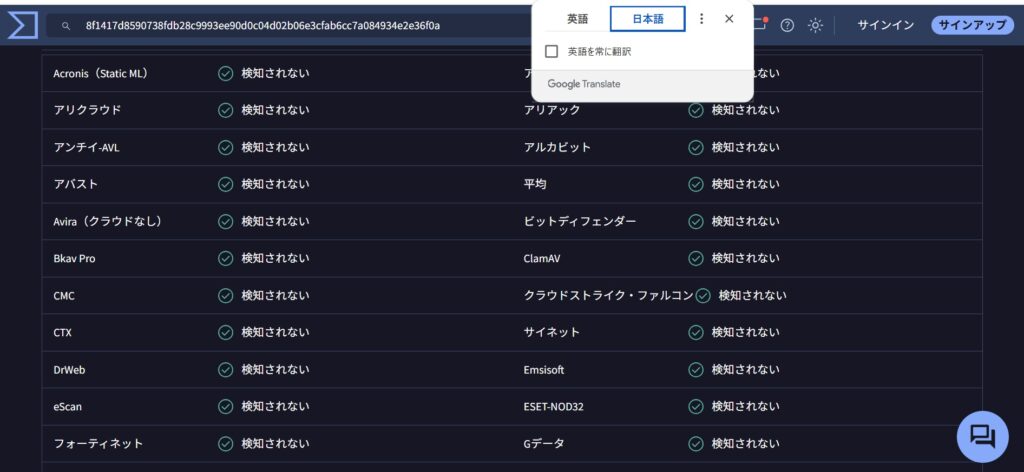The width and height of the screenshot is (1024, 472).
Task: Click the check icon beside アルカビット
Action: pos(696,148)
